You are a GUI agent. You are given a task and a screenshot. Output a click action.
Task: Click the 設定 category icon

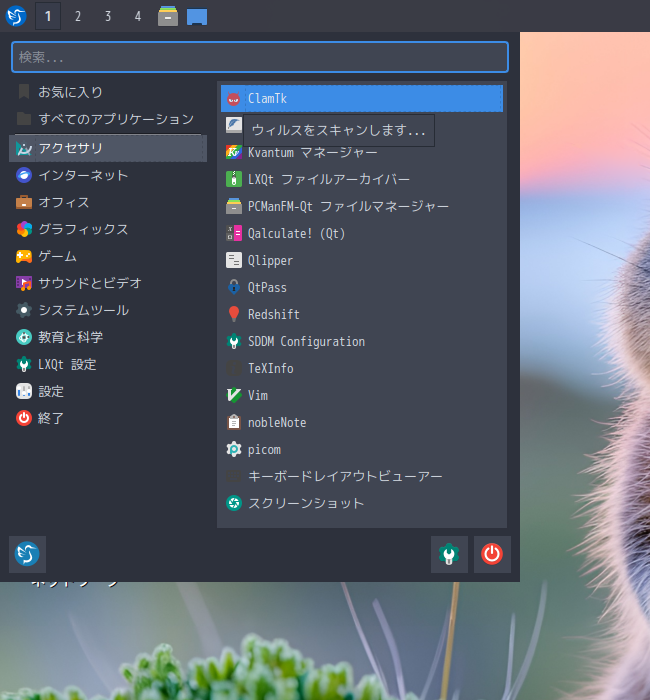[x=24, y=391]
